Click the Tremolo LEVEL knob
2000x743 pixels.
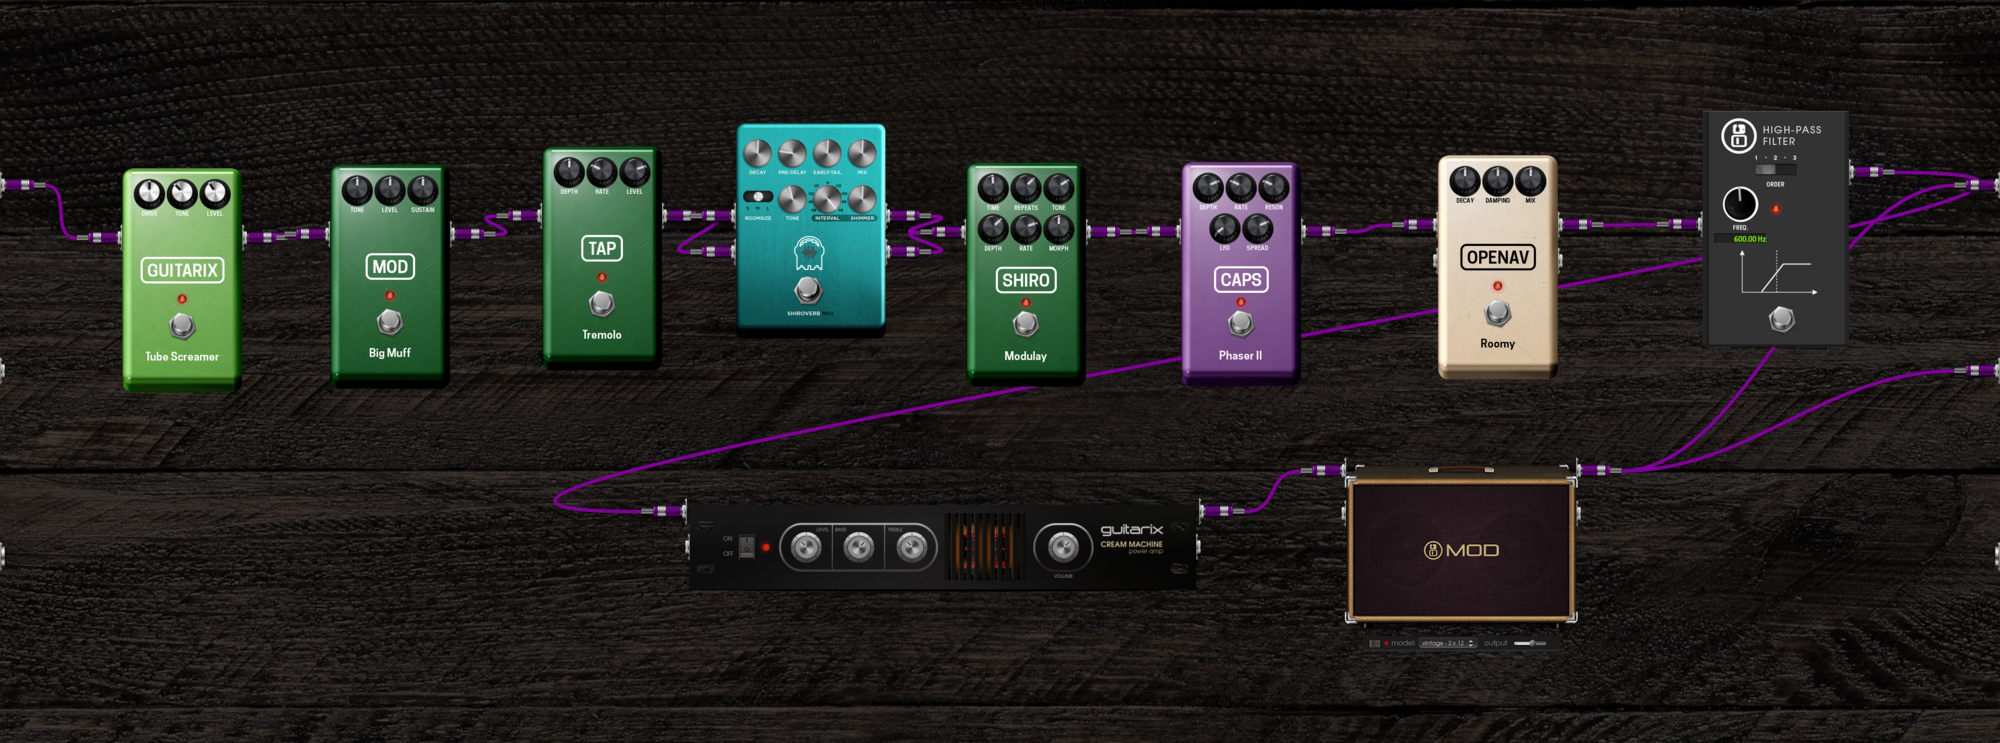click(635, 171)
